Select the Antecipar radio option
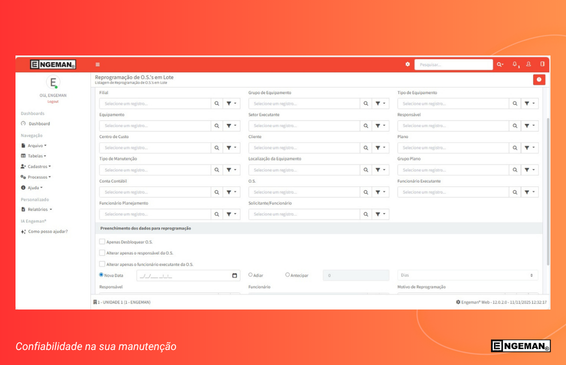The width and height of the screenshot is (566, 365). (287, 275)
